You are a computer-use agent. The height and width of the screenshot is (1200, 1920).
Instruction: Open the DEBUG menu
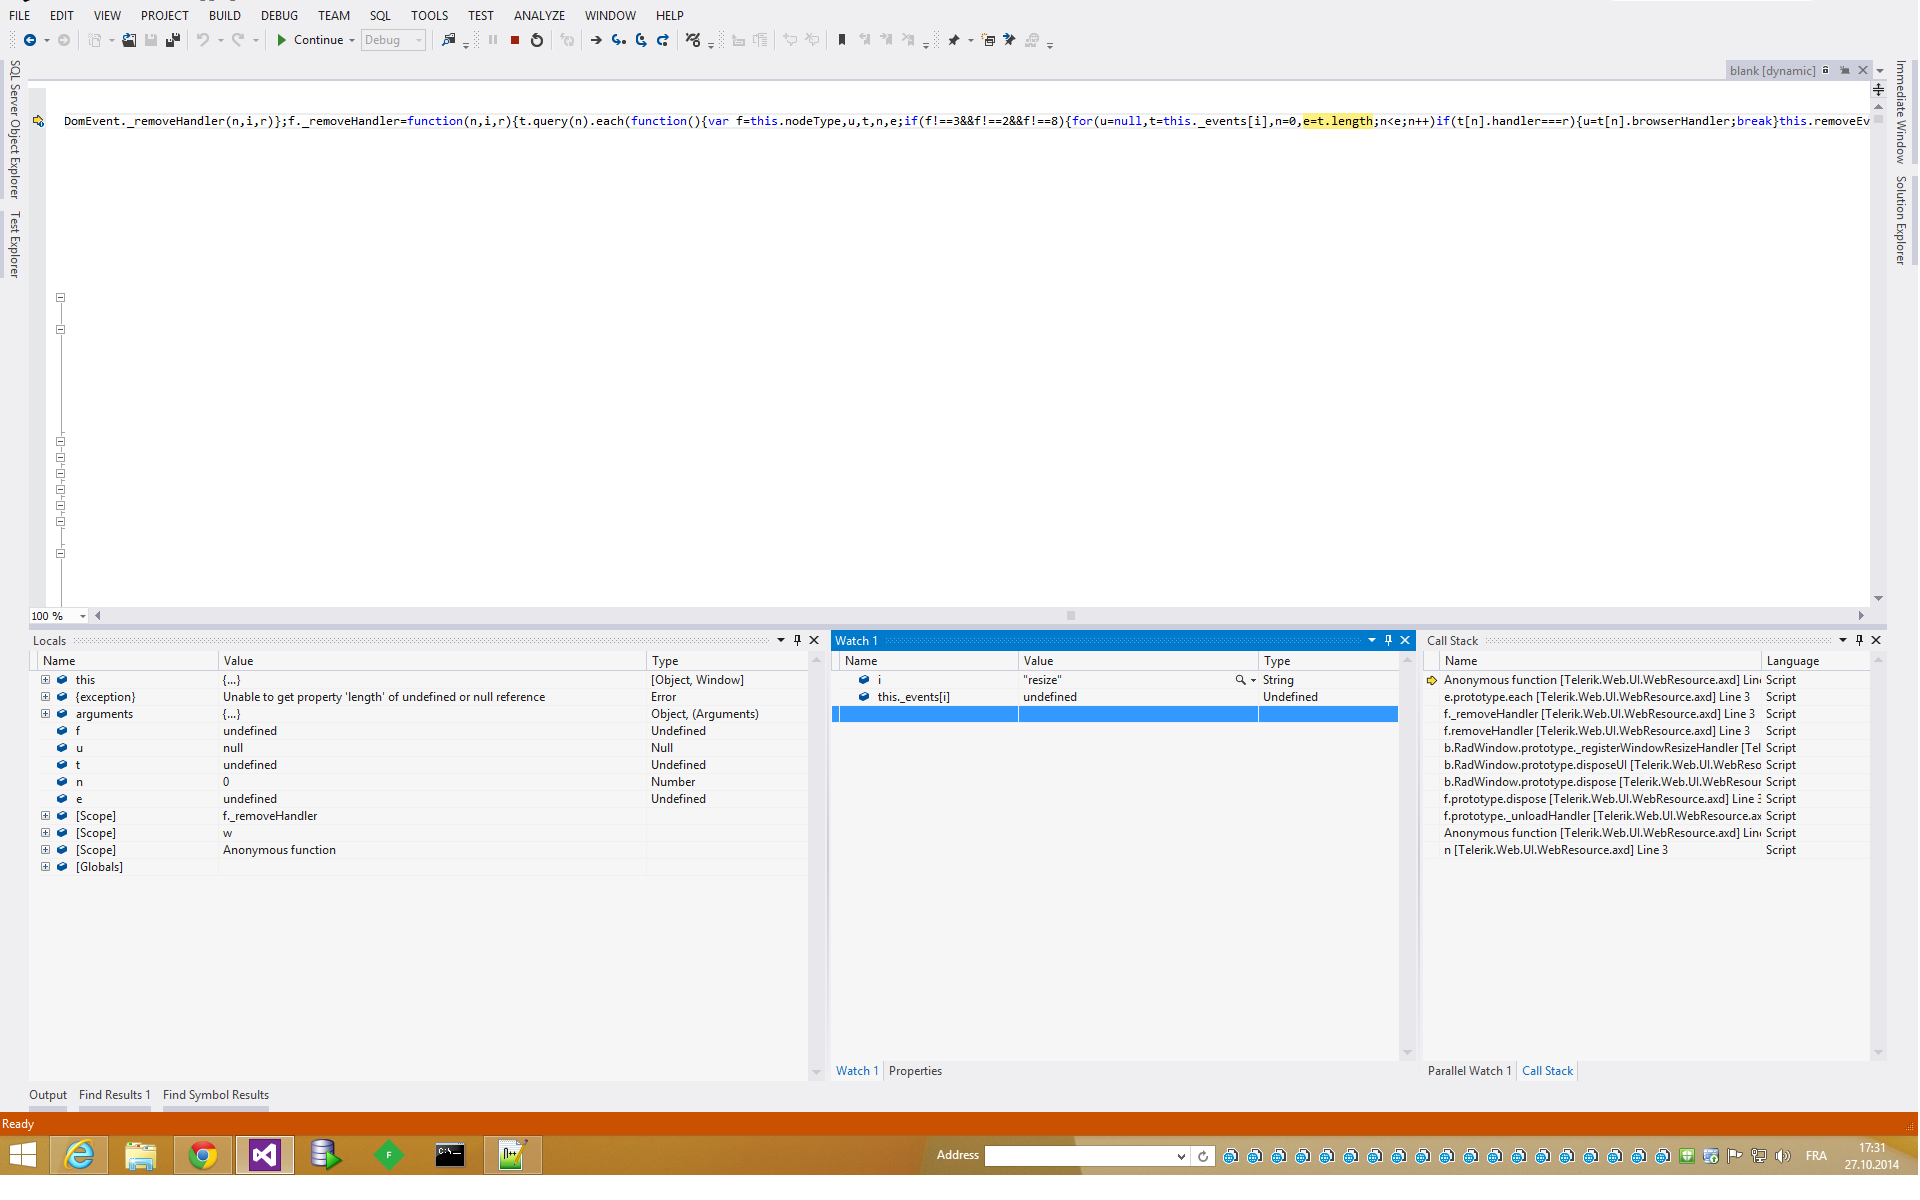pos(279,15)
